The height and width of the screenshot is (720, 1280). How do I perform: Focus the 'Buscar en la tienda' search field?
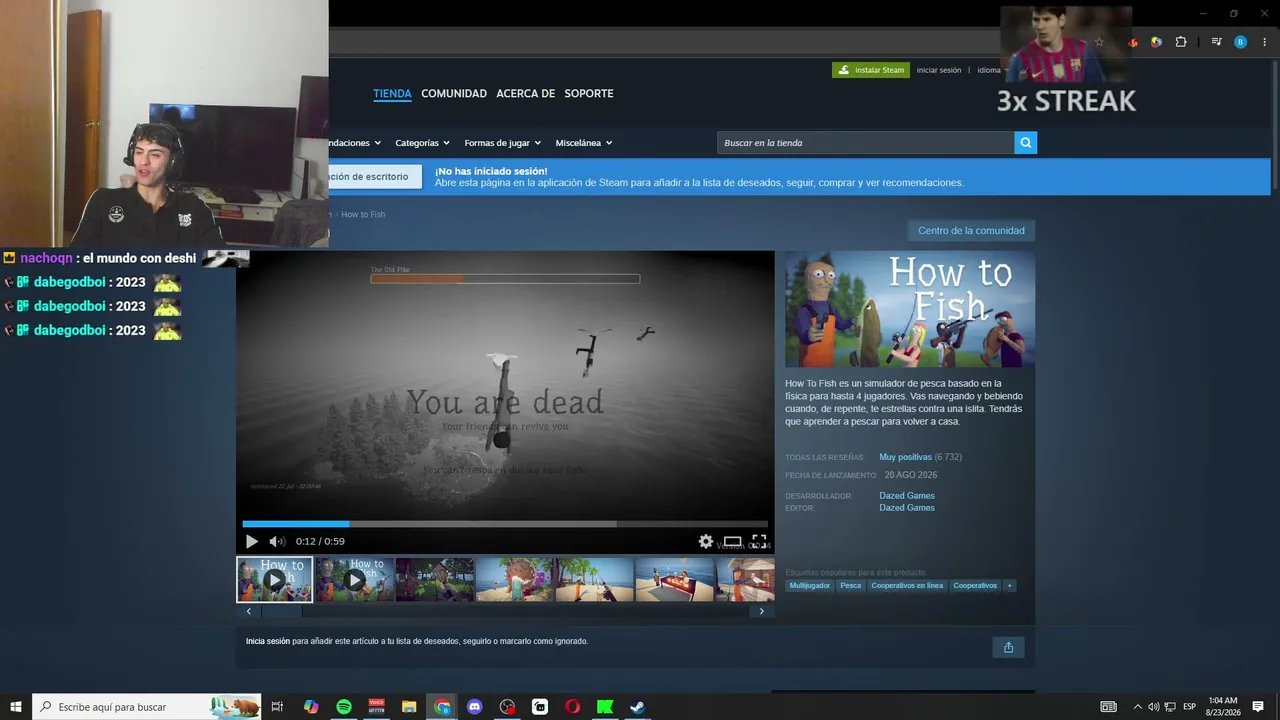[865, 143]
